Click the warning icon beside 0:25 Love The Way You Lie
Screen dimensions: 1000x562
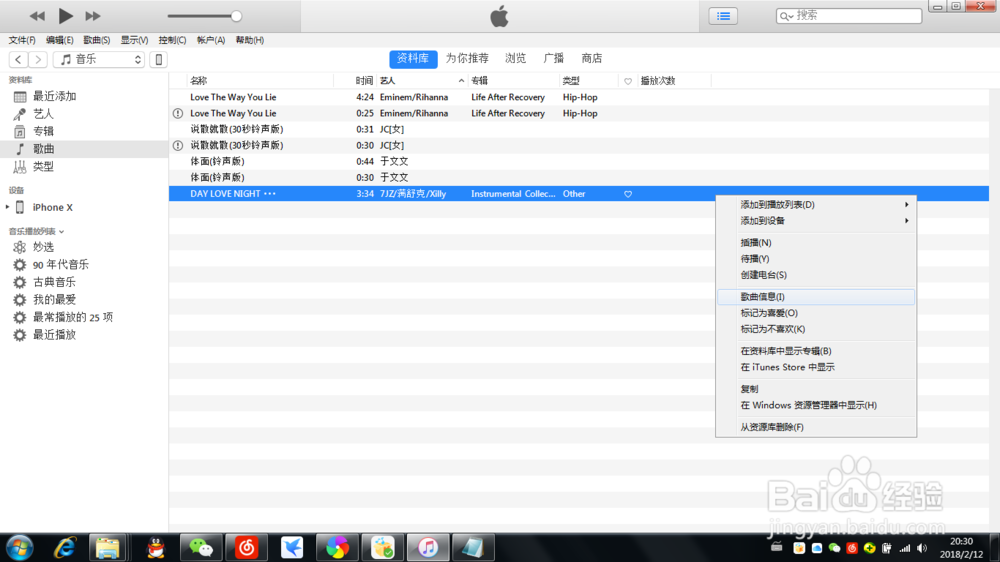point(178,114)
